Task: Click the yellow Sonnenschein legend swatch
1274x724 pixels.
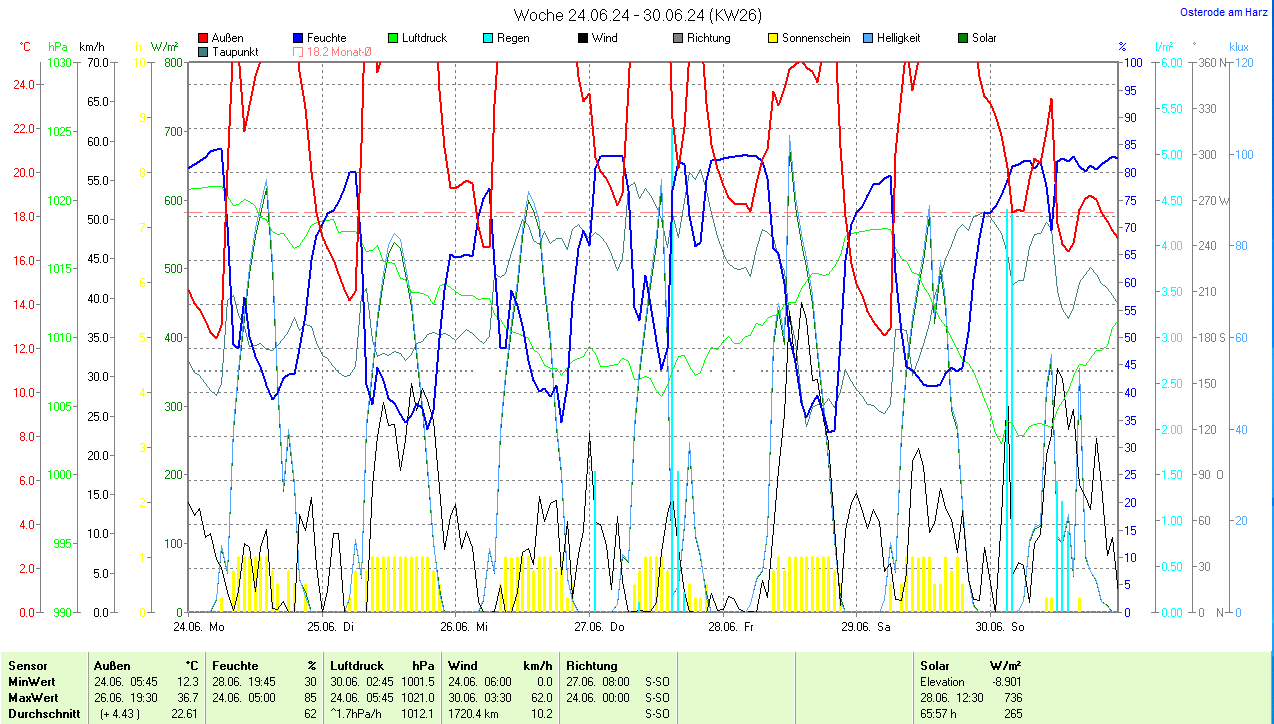Action: [773, 38]
